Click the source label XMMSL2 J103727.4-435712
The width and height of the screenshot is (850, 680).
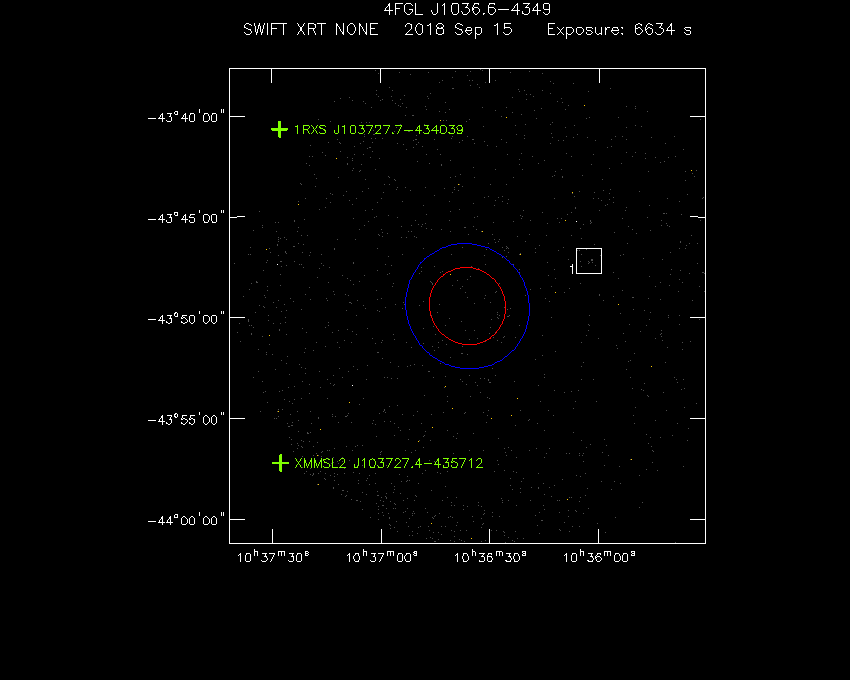[x=389, y=463]
